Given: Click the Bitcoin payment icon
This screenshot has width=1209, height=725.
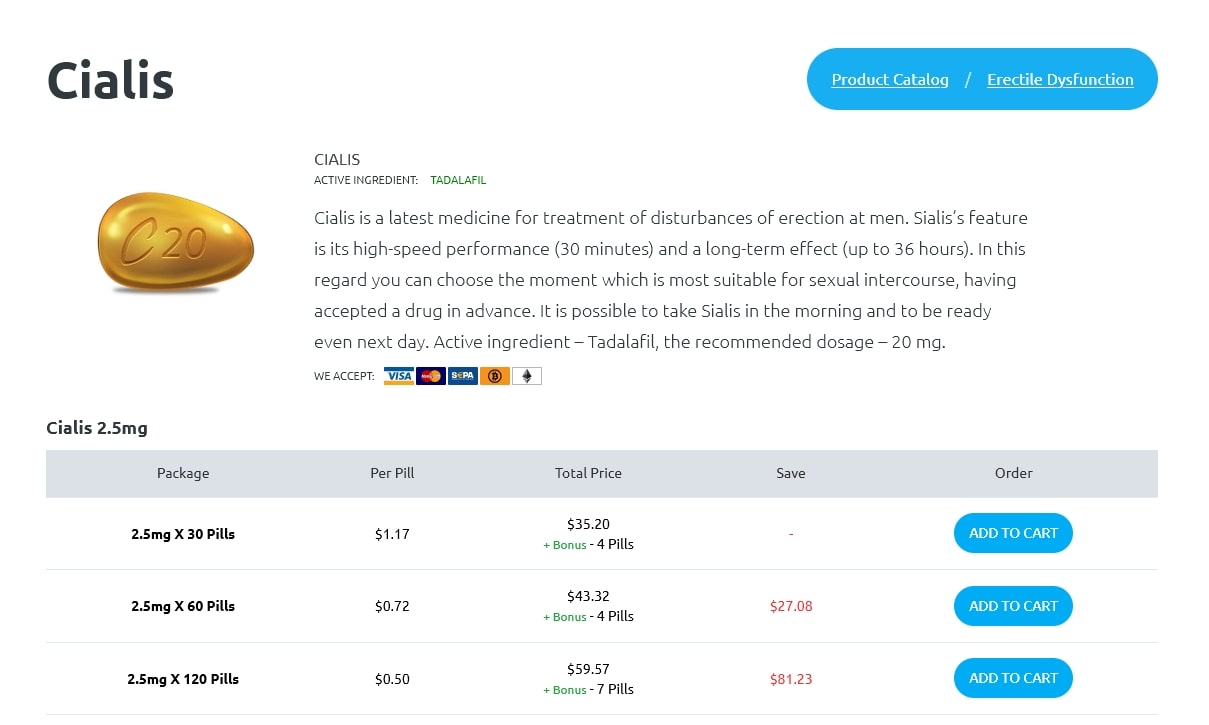Looking at the screenshot, I should pos(495,376).
